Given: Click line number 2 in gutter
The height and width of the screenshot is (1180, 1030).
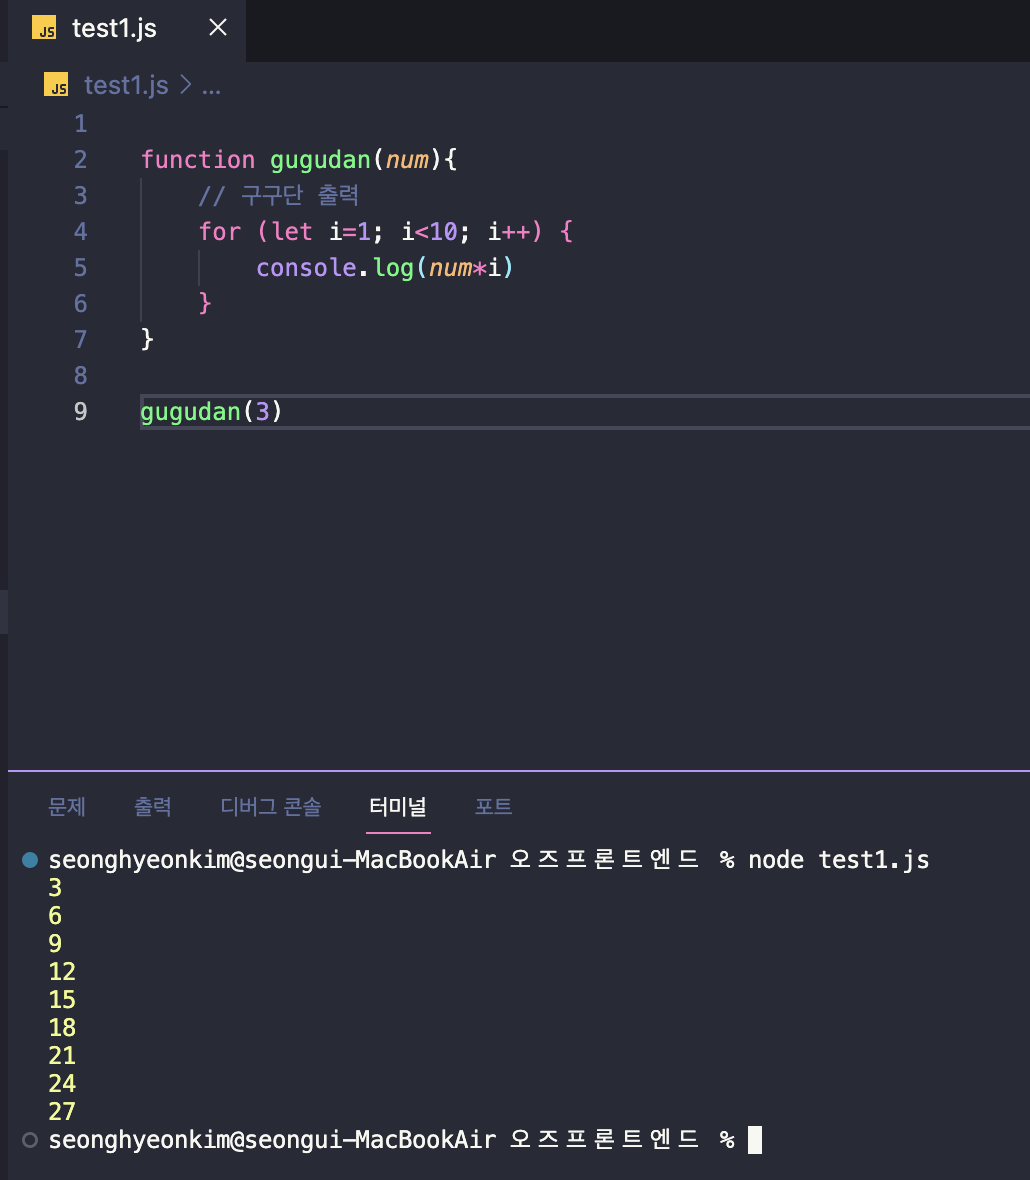Looking at the screenshot, I should tap(81, 160).
